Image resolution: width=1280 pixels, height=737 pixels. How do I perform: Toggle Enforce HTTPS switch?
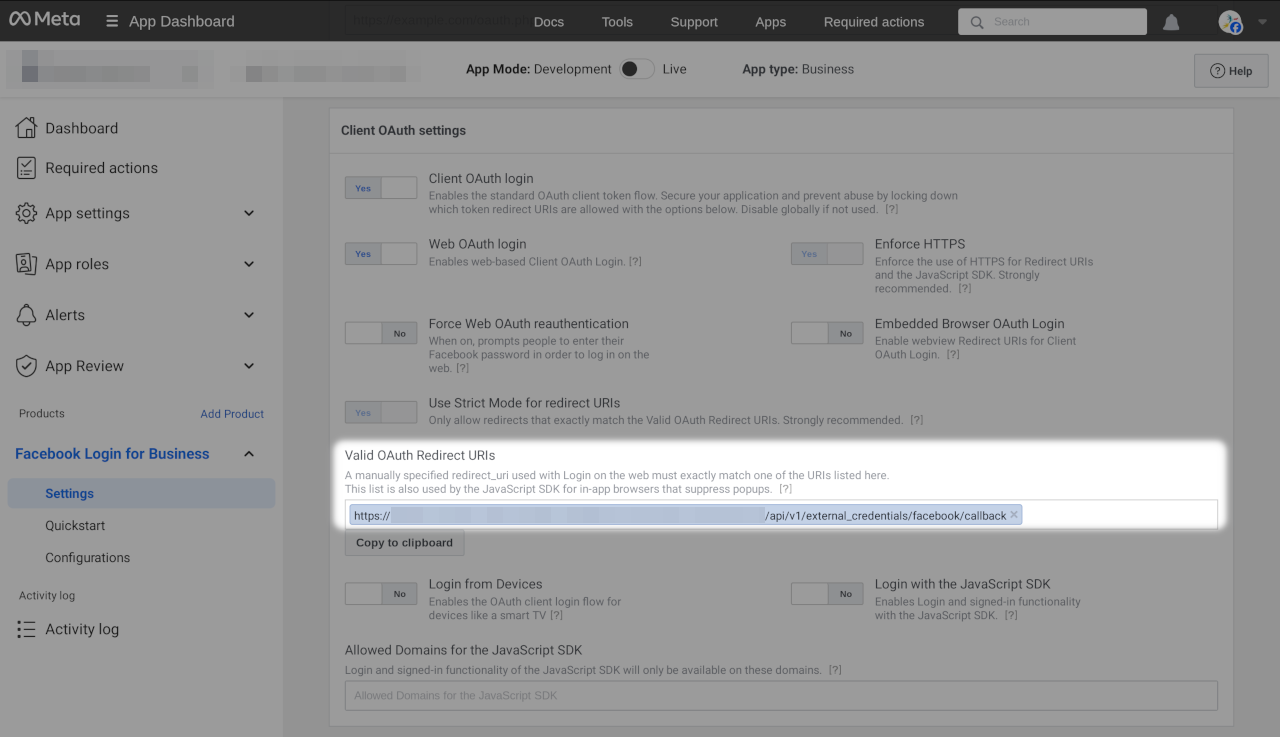[x=827, y=254]
